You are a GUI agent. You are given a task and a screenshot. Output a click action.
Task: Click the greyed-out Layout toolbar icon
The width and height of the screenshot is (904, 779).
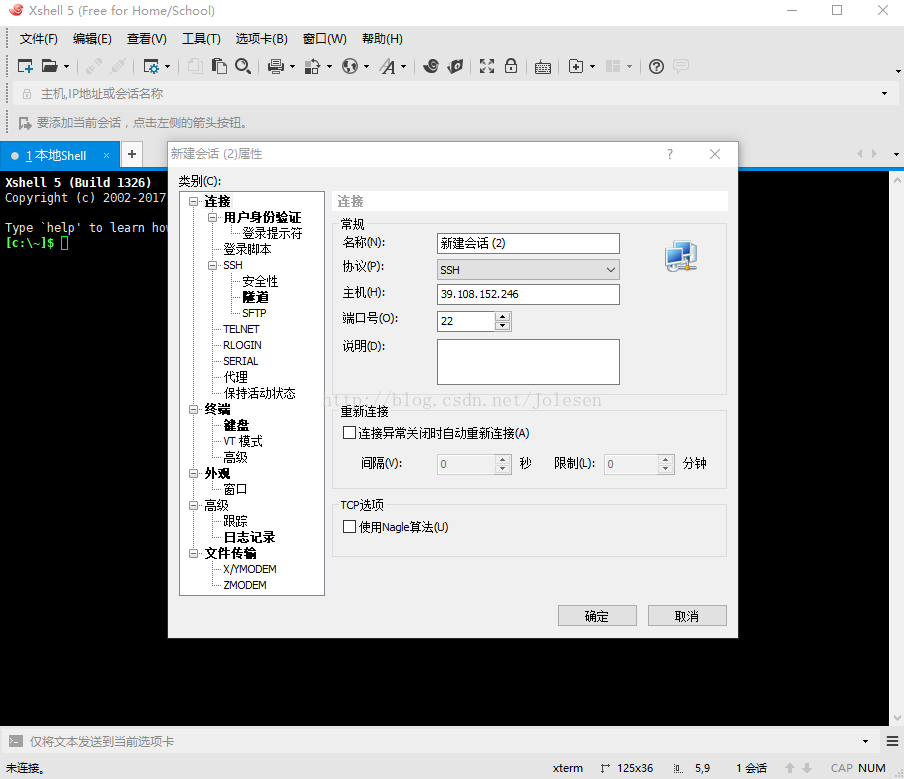click(x=613, y=66)
